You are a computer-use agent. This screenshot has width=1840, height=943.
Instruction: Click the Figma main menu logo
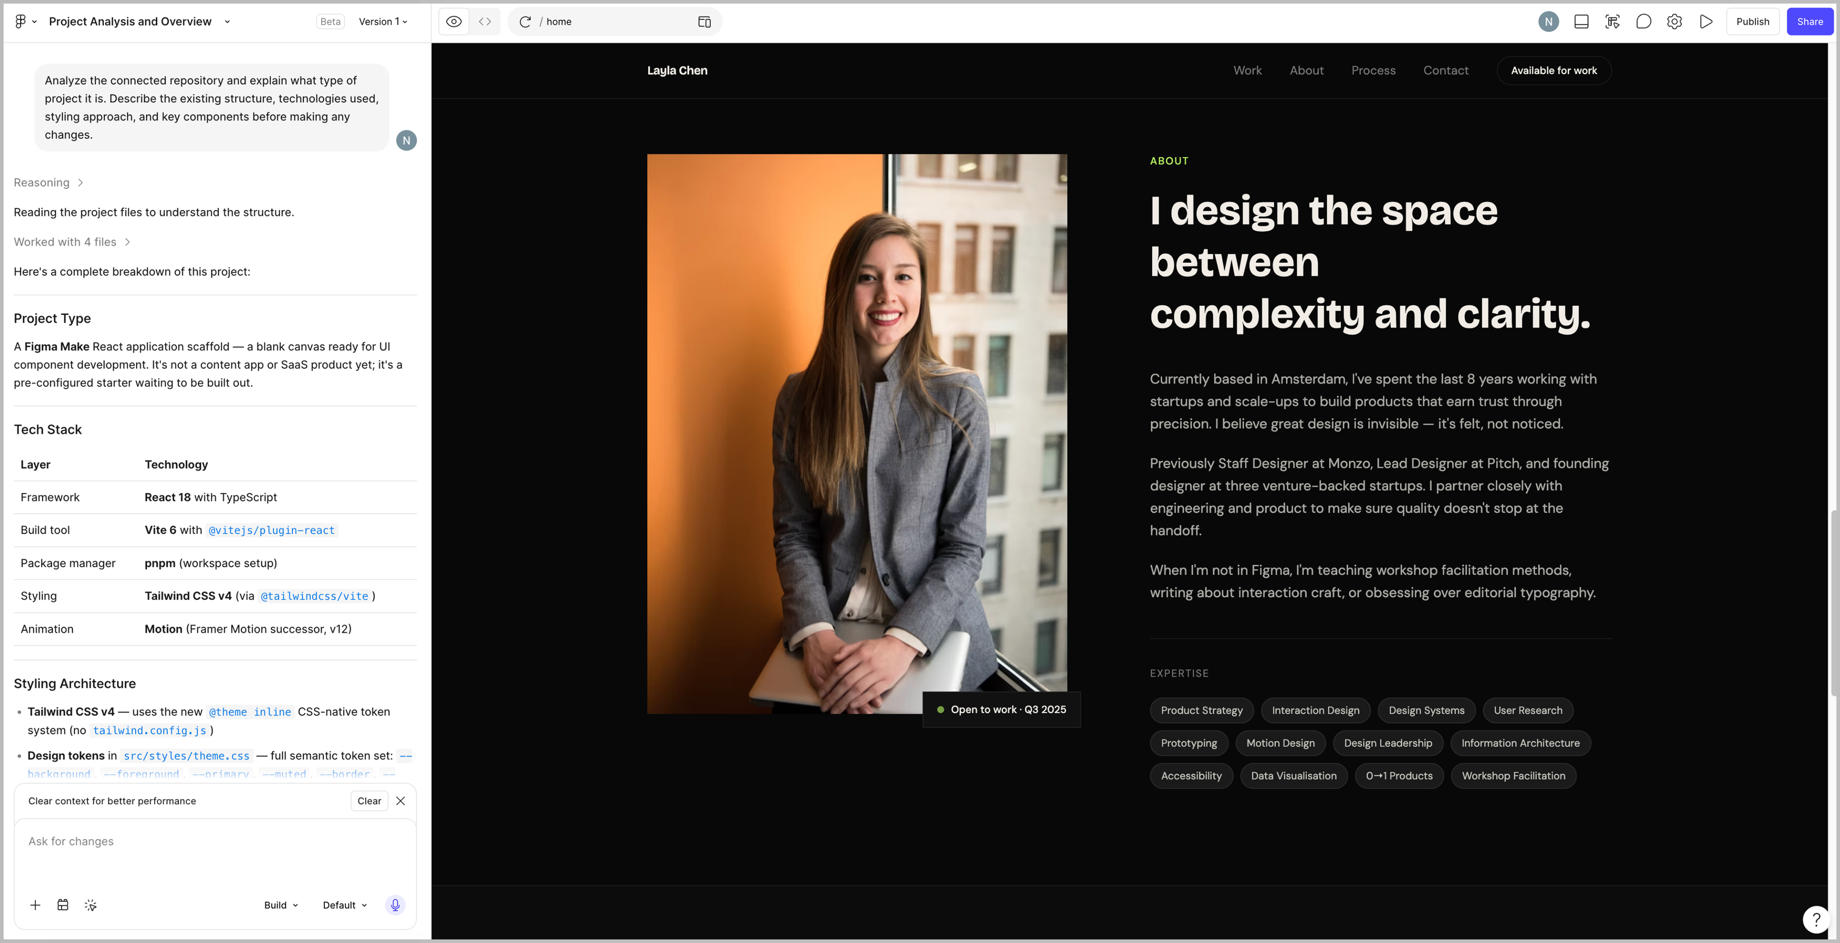pyautogui.click(x=25, y=21)
